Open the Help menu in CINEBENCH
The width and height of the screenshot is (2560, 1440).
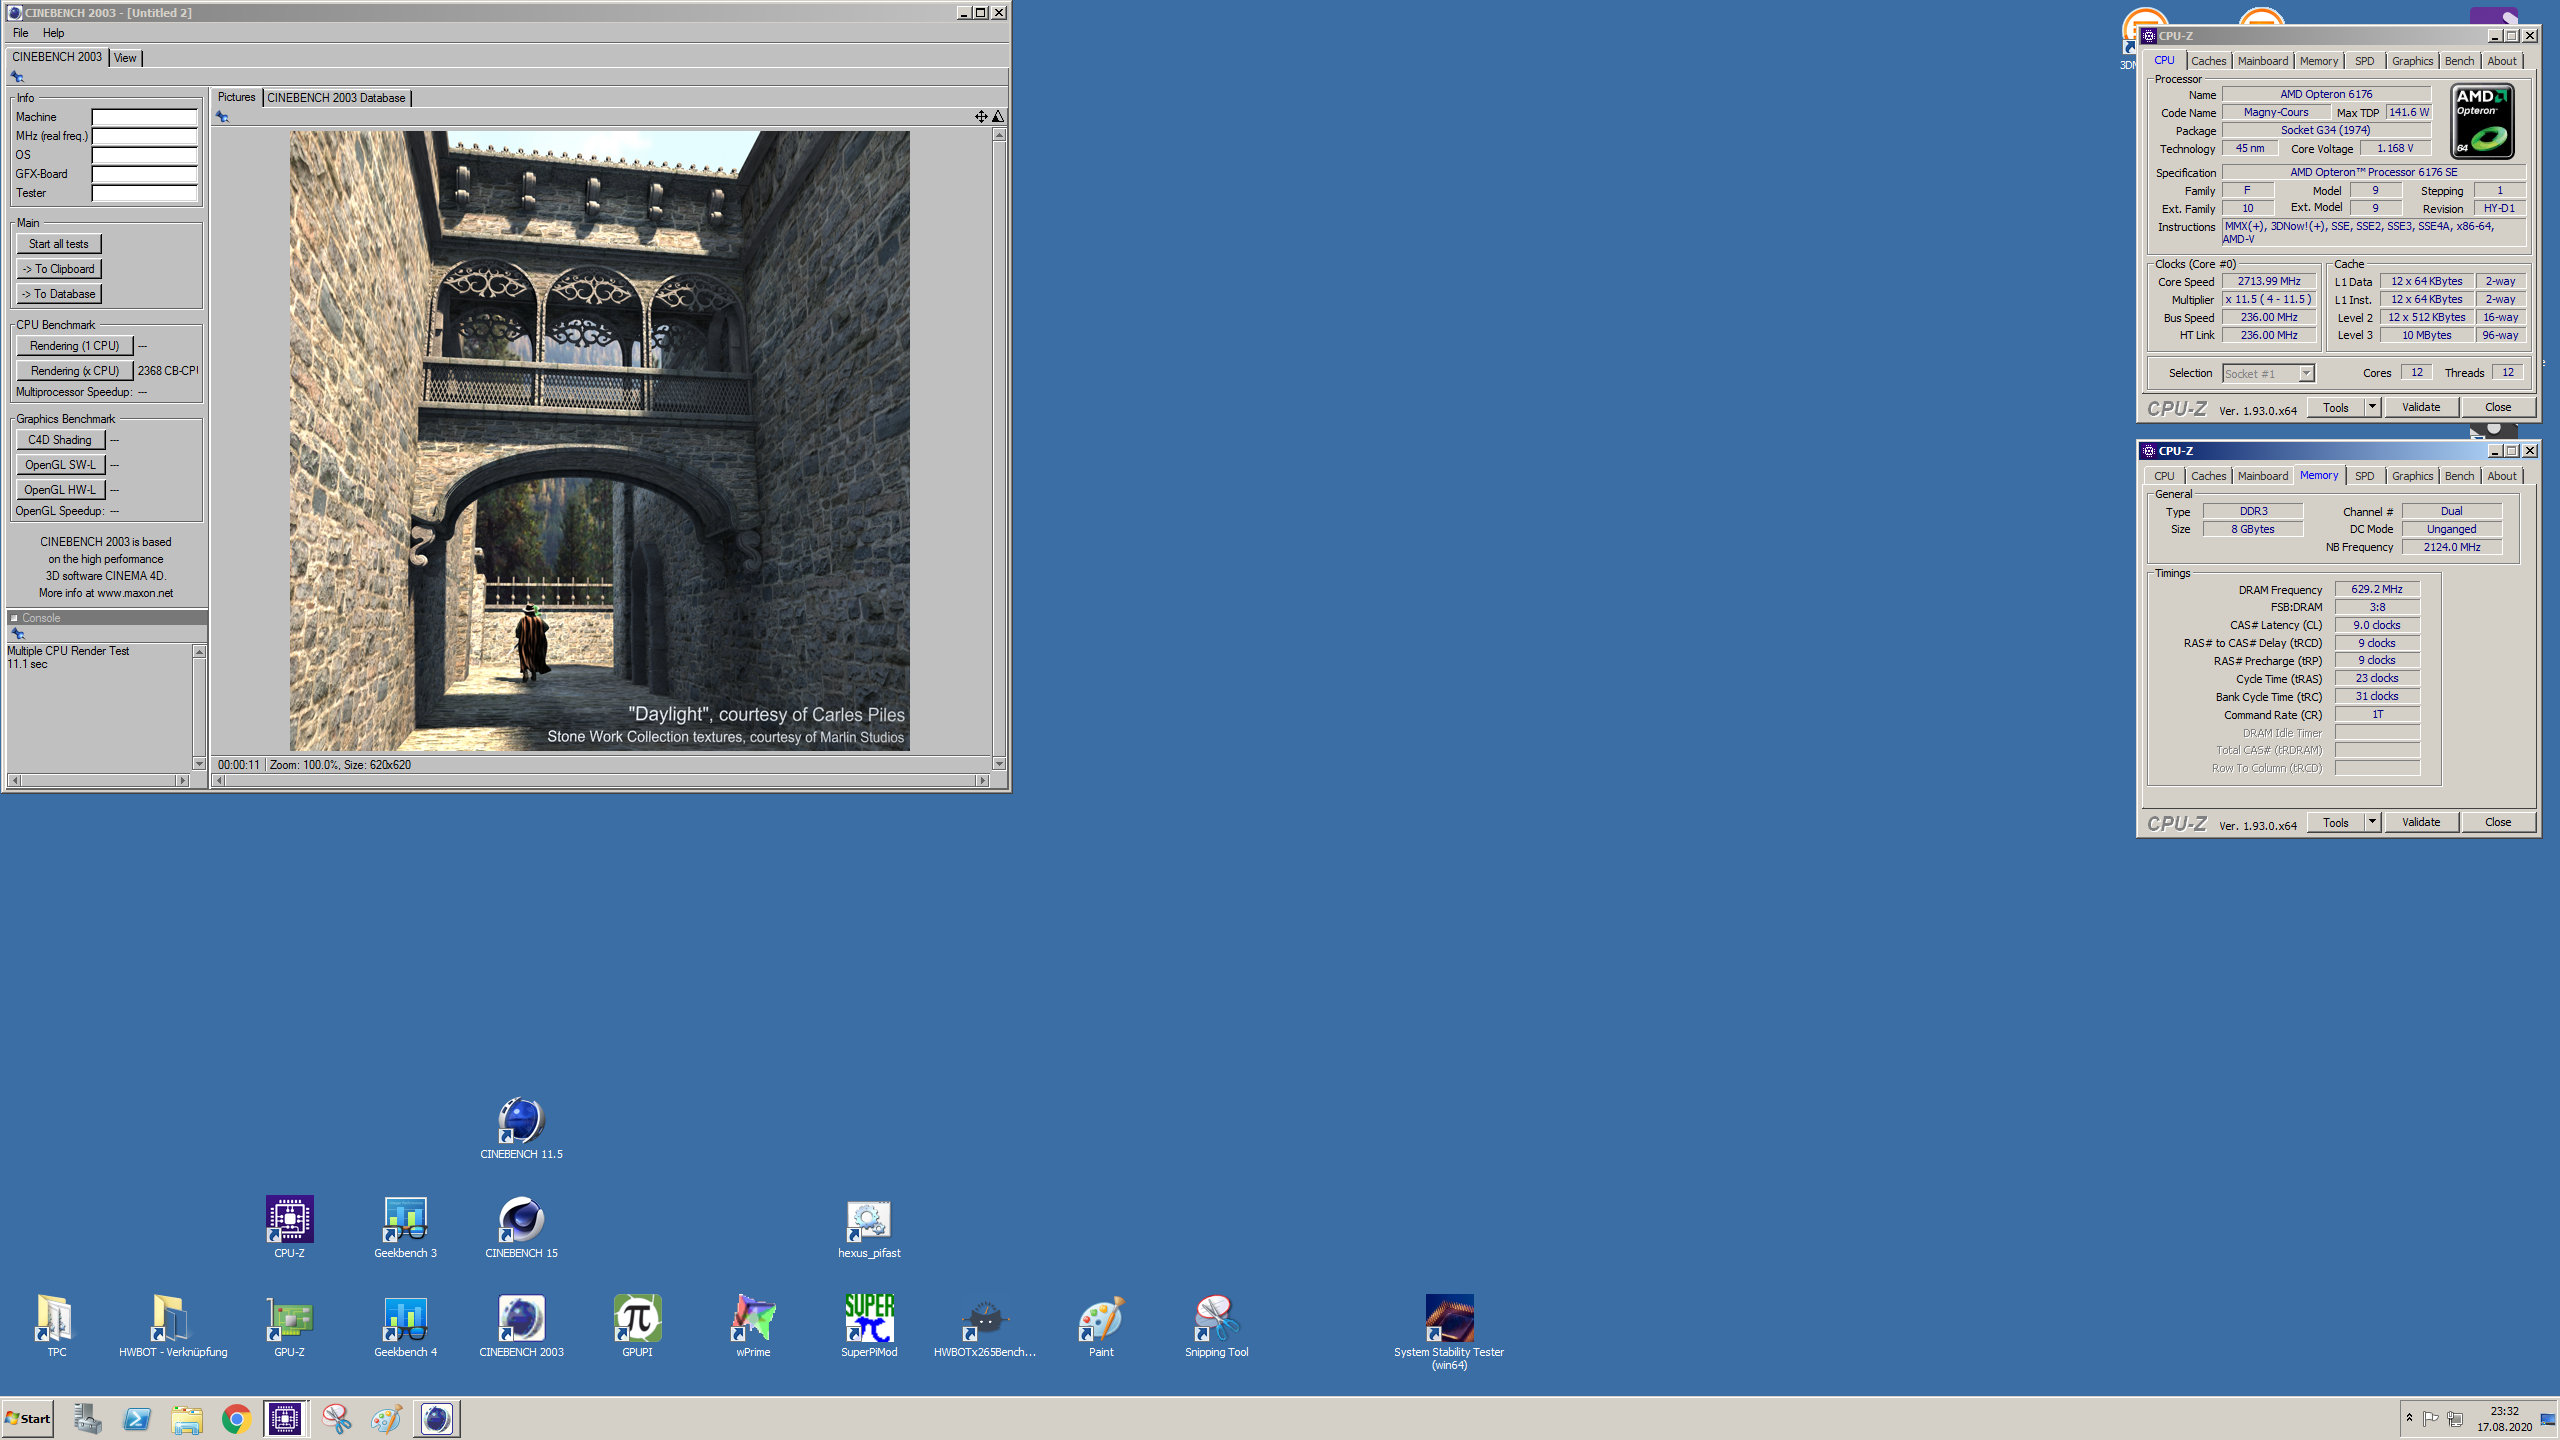tap(53, 33)
